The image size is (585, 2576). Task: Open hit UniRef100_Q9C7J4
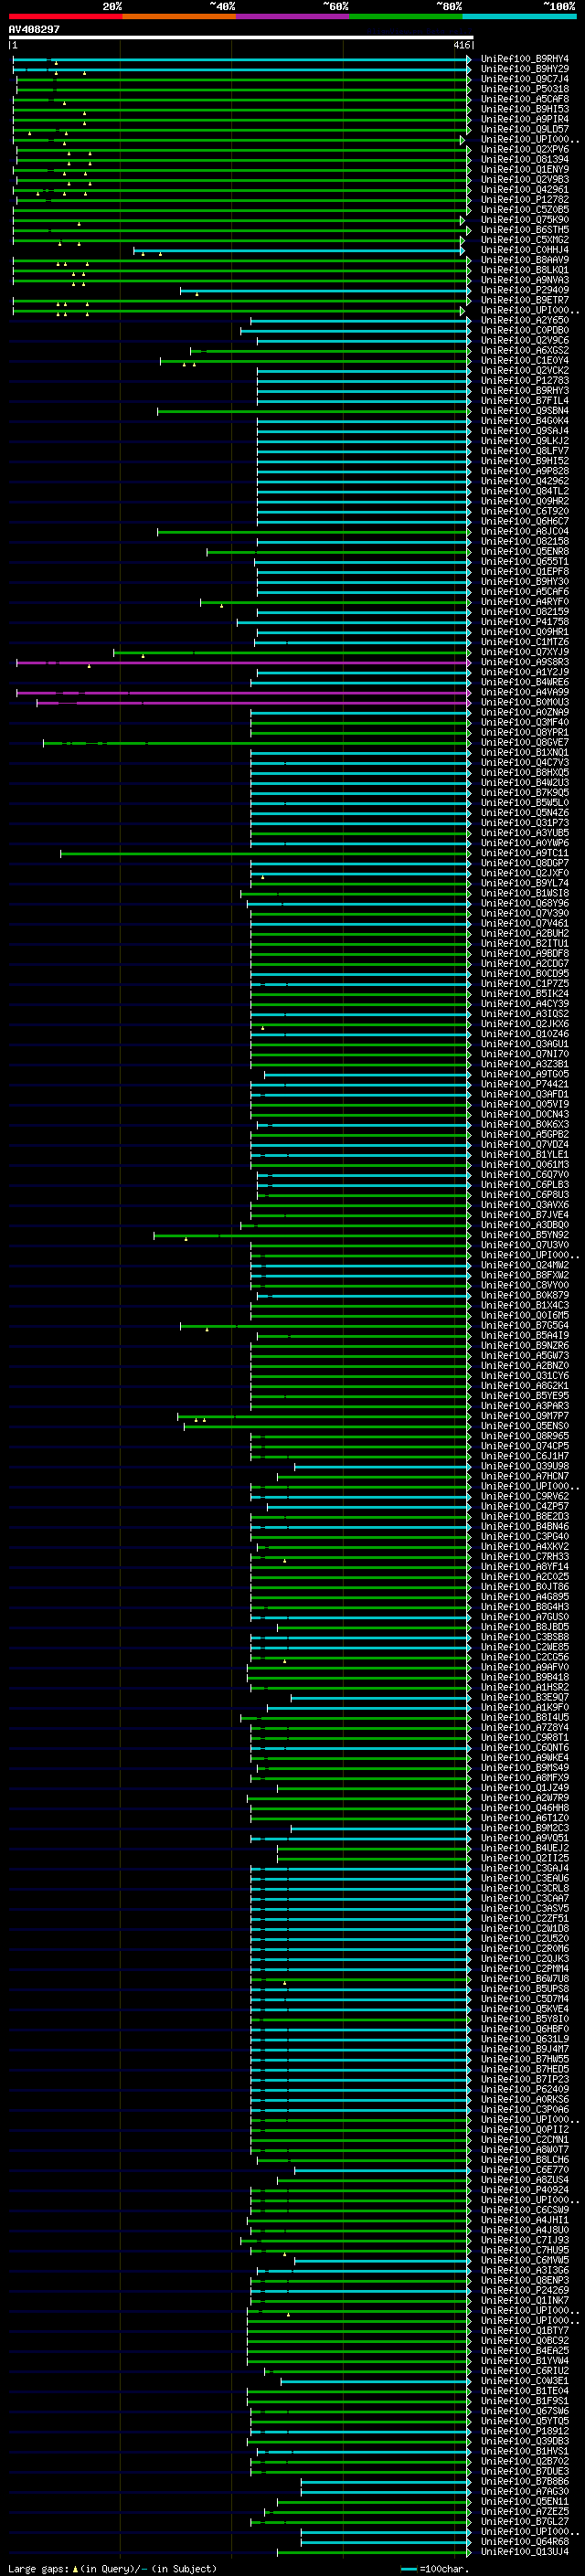[x=525, y=79]
